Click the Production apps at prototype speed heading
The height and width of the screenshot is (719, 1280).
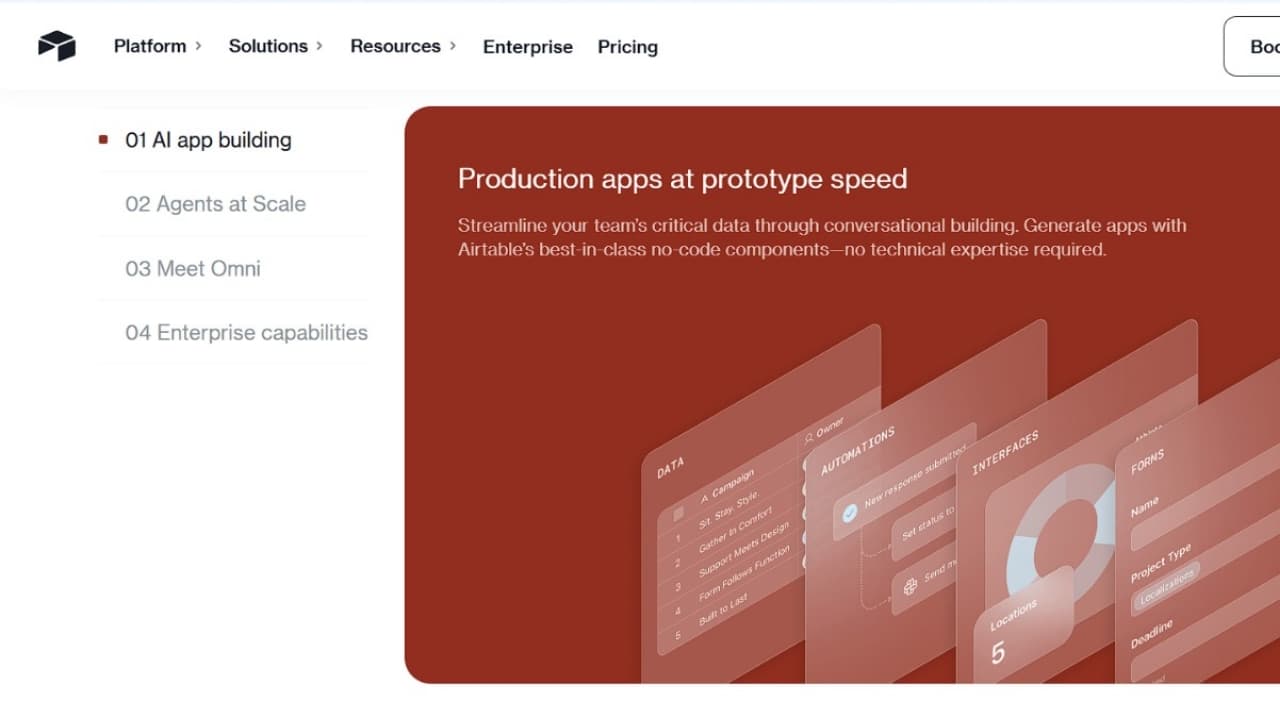[x=683, y=179]
